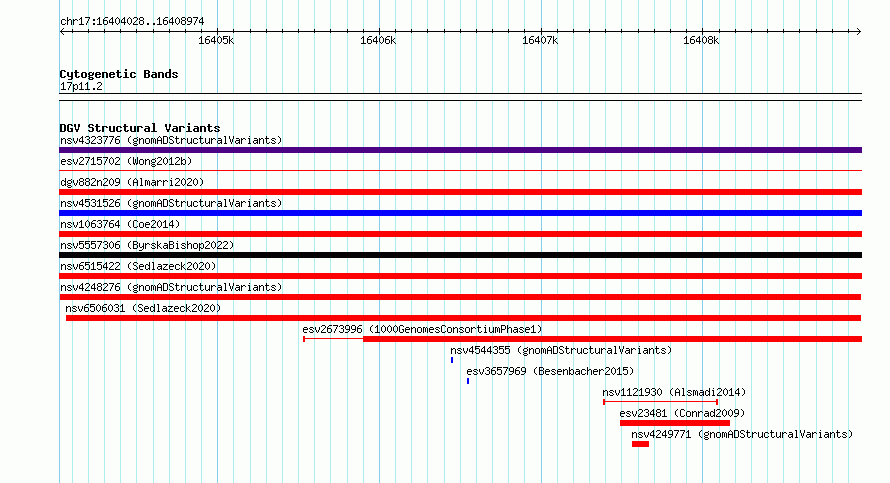Open nsv5557306 (ByrskaBishop2022) label
Image resolution: width=890 pixels, height=483 pixels.
coord(147,245)
